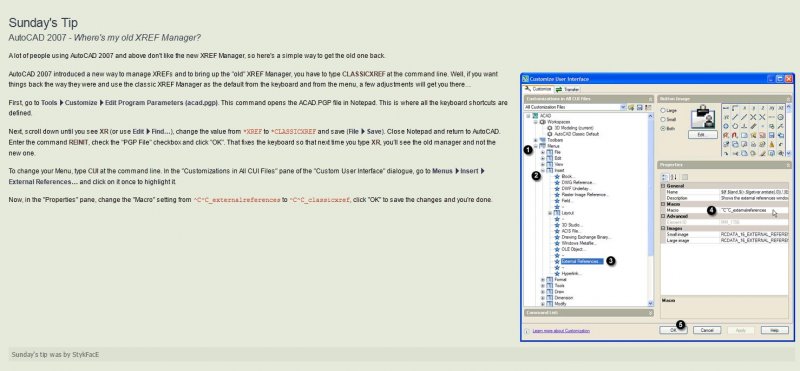This screenshot has height=371, width=800.
Task: Select the DWF Underlay... command
Action: [576, 188]
